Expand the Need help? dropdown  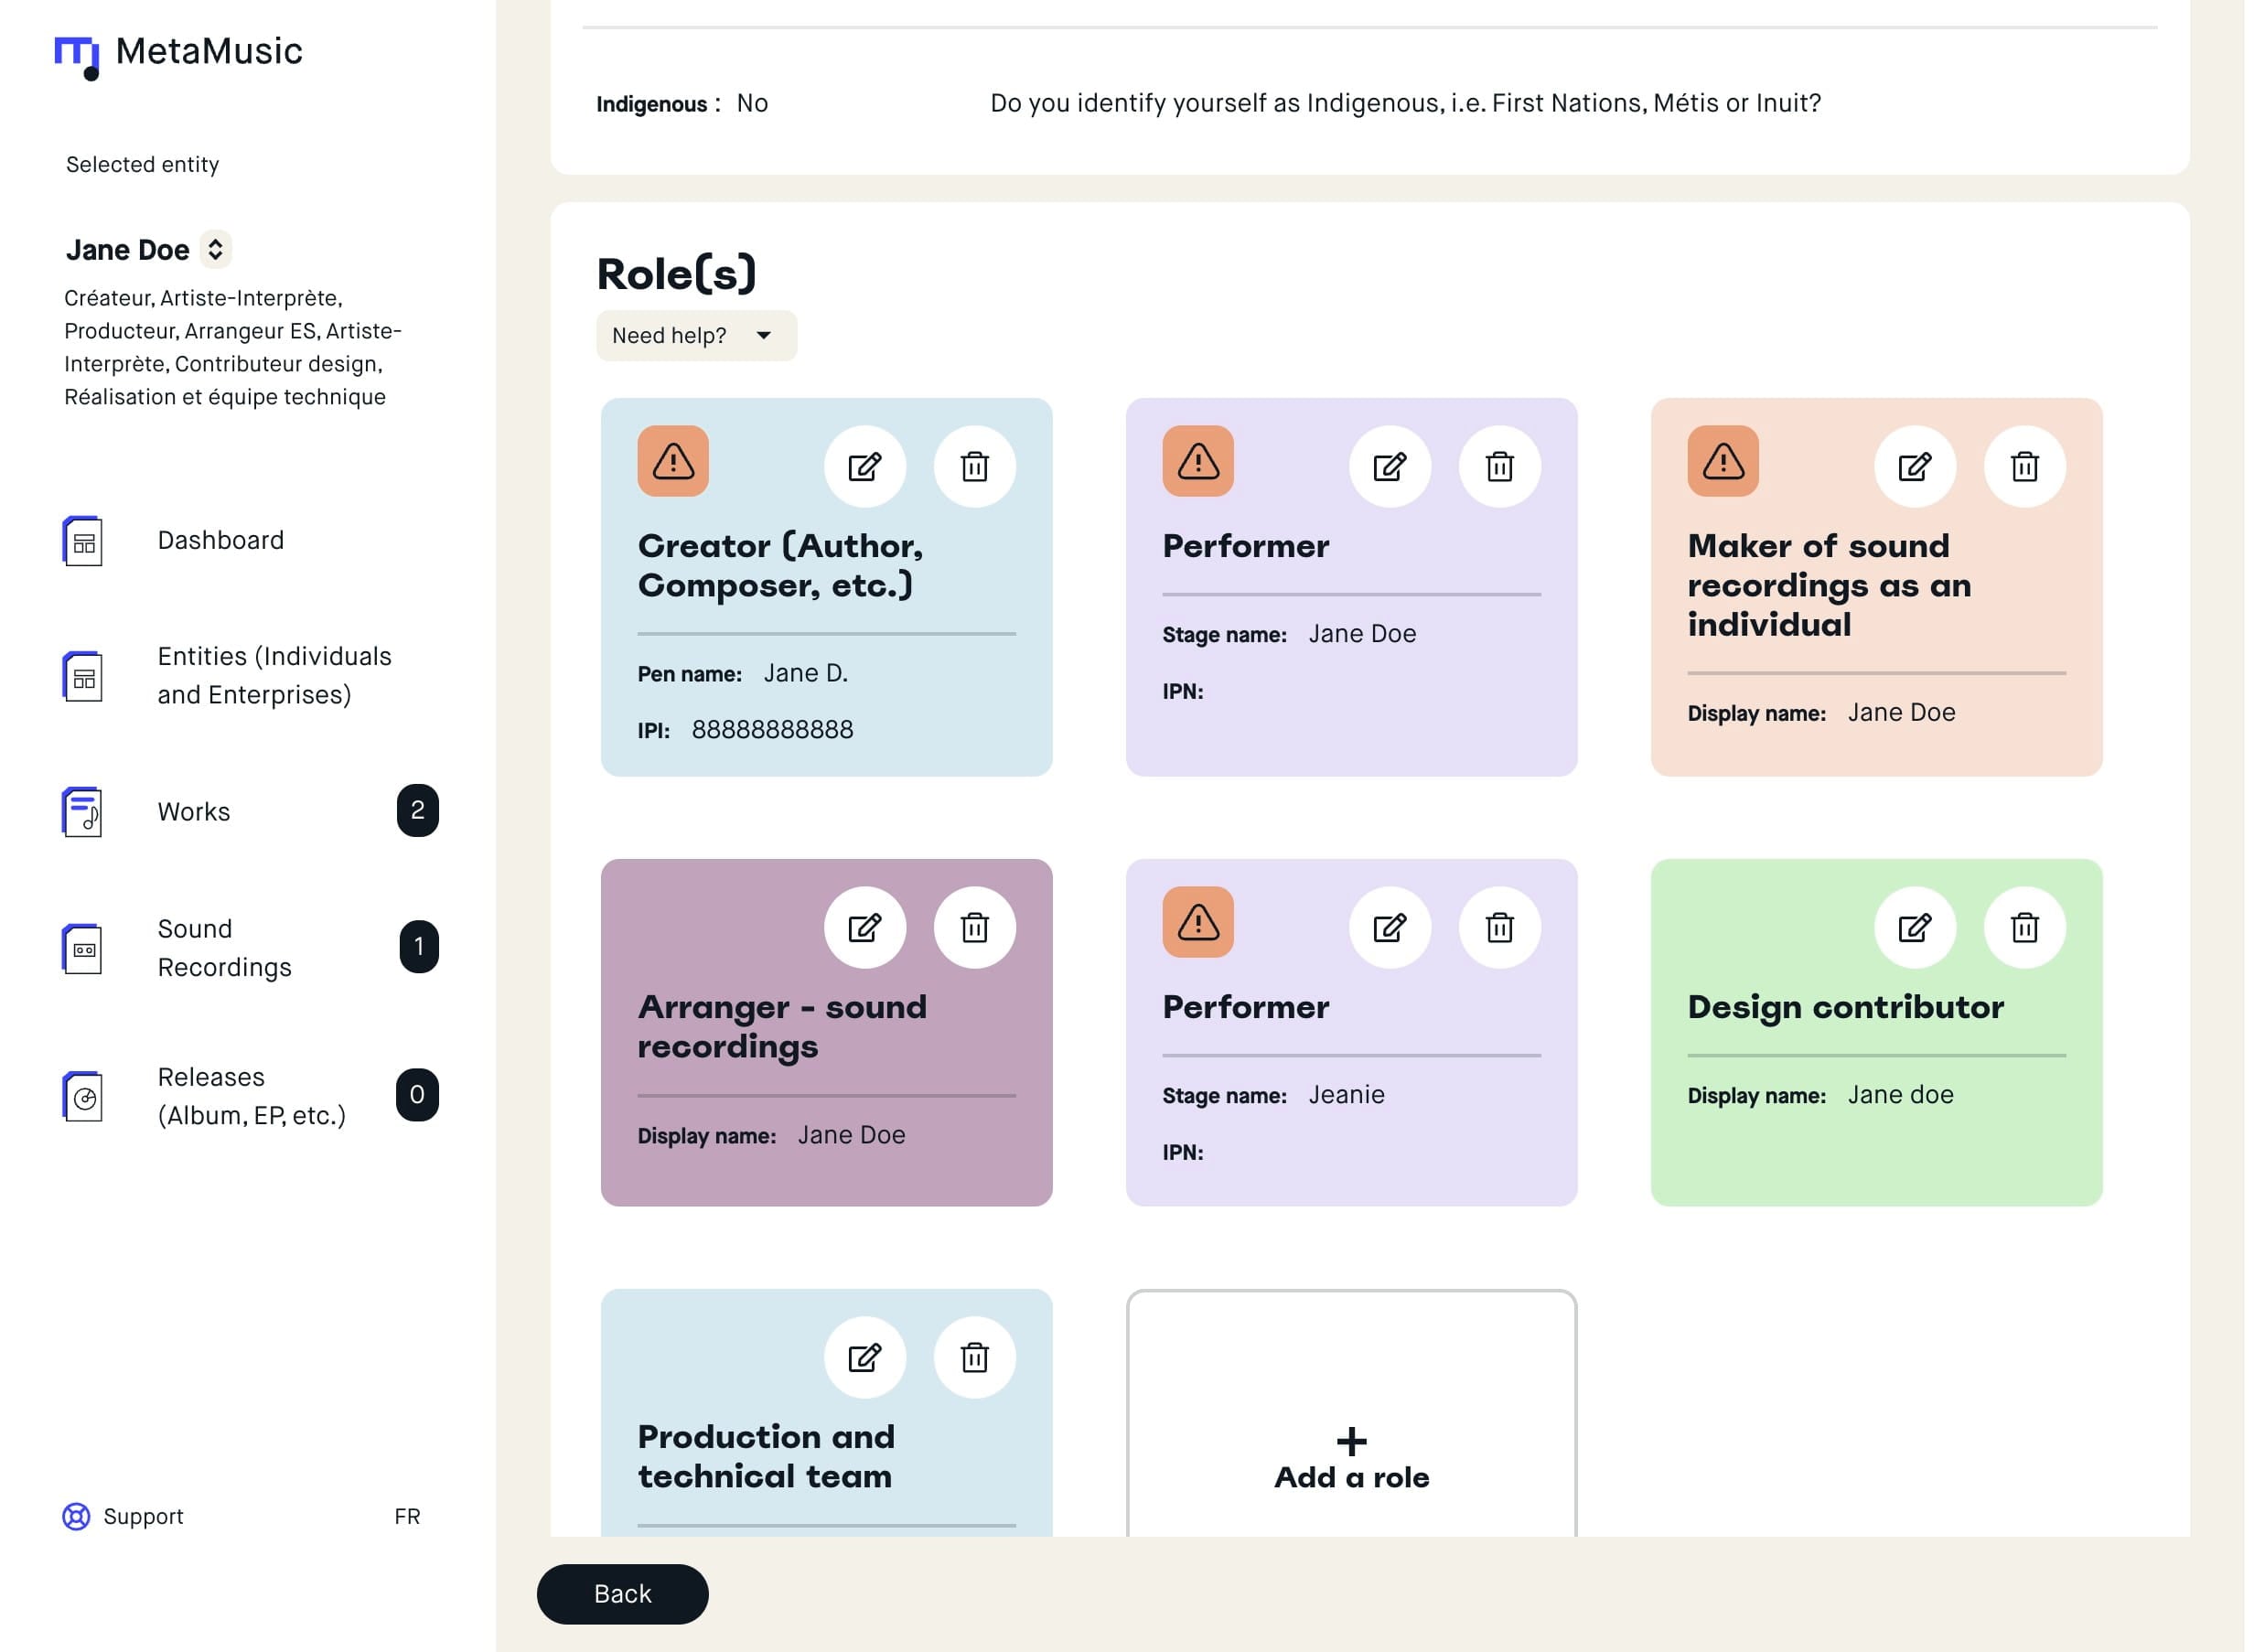click(696, 336)
